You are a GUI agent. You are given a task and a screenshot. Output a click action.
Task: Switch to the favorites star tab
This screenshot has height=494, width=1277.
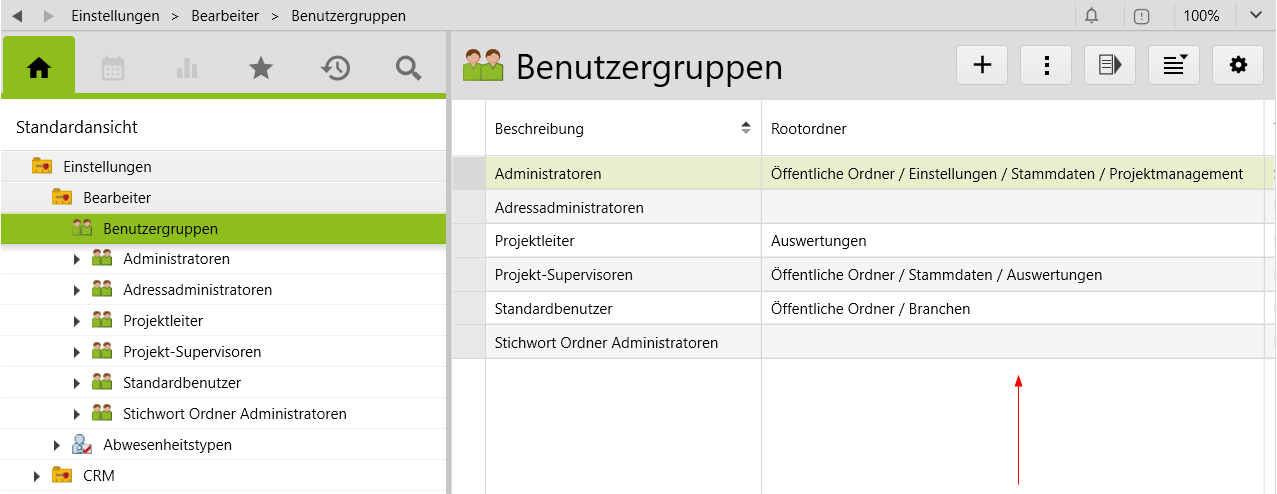(261, 68)
